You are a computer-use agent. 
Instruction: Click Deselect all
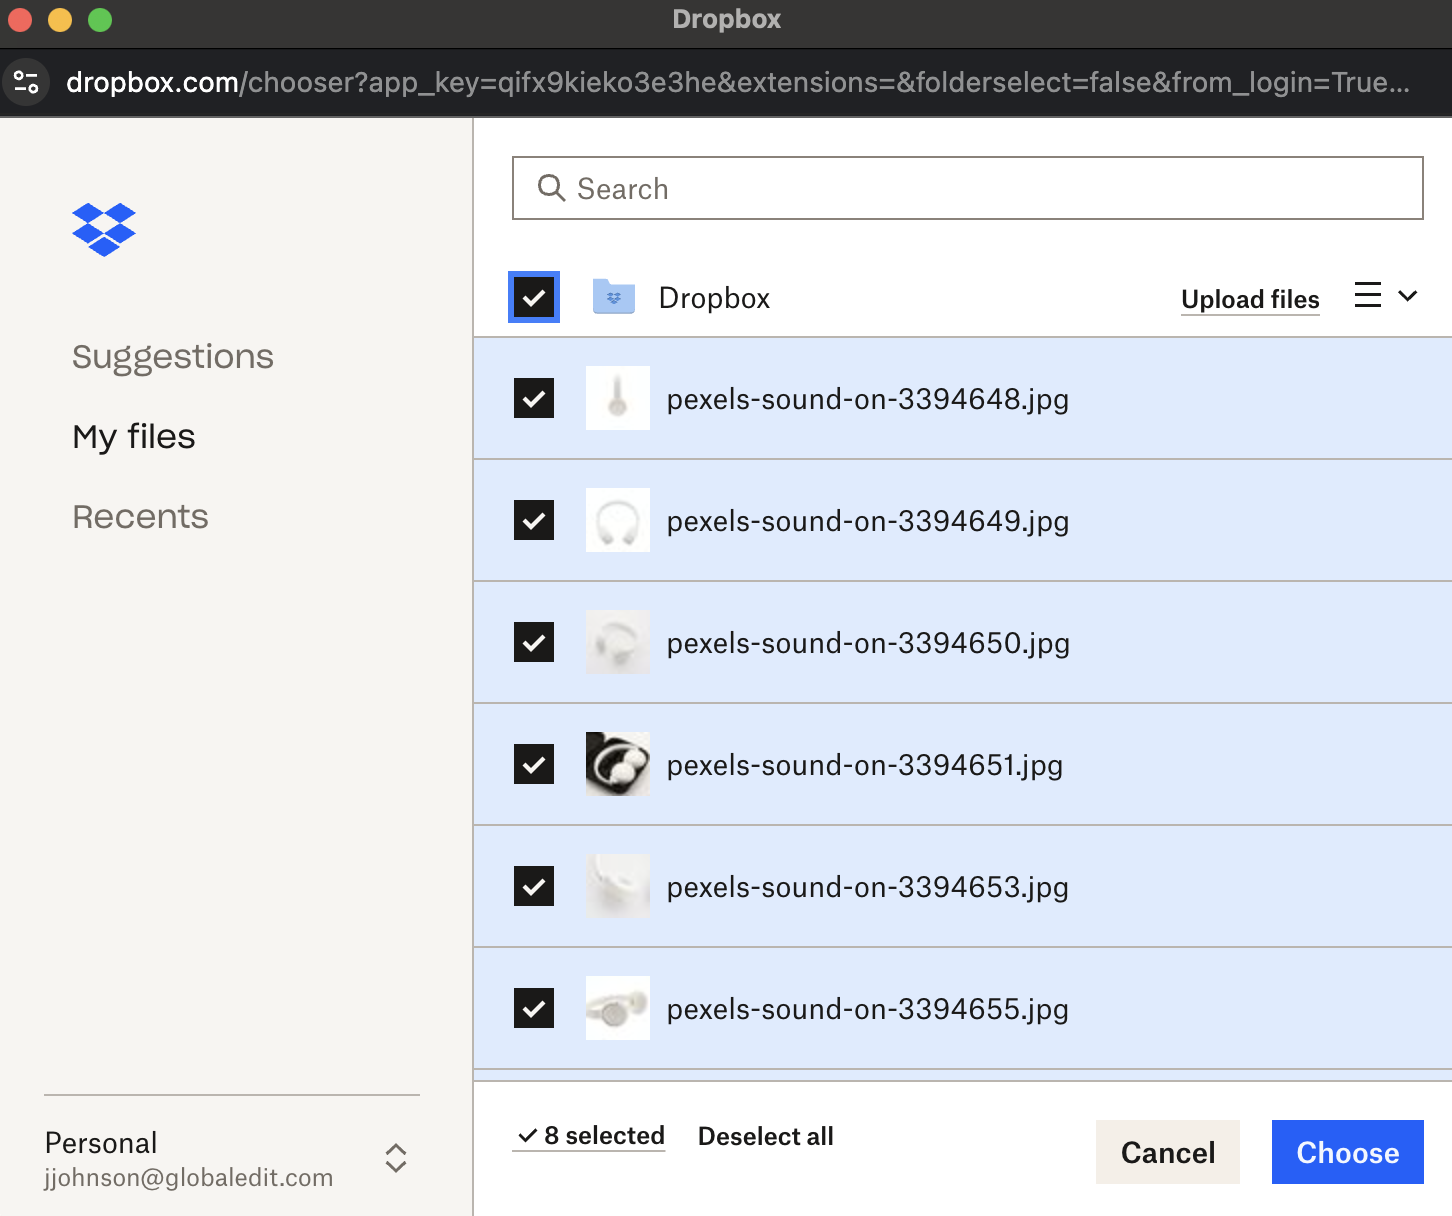point(766,1136)
